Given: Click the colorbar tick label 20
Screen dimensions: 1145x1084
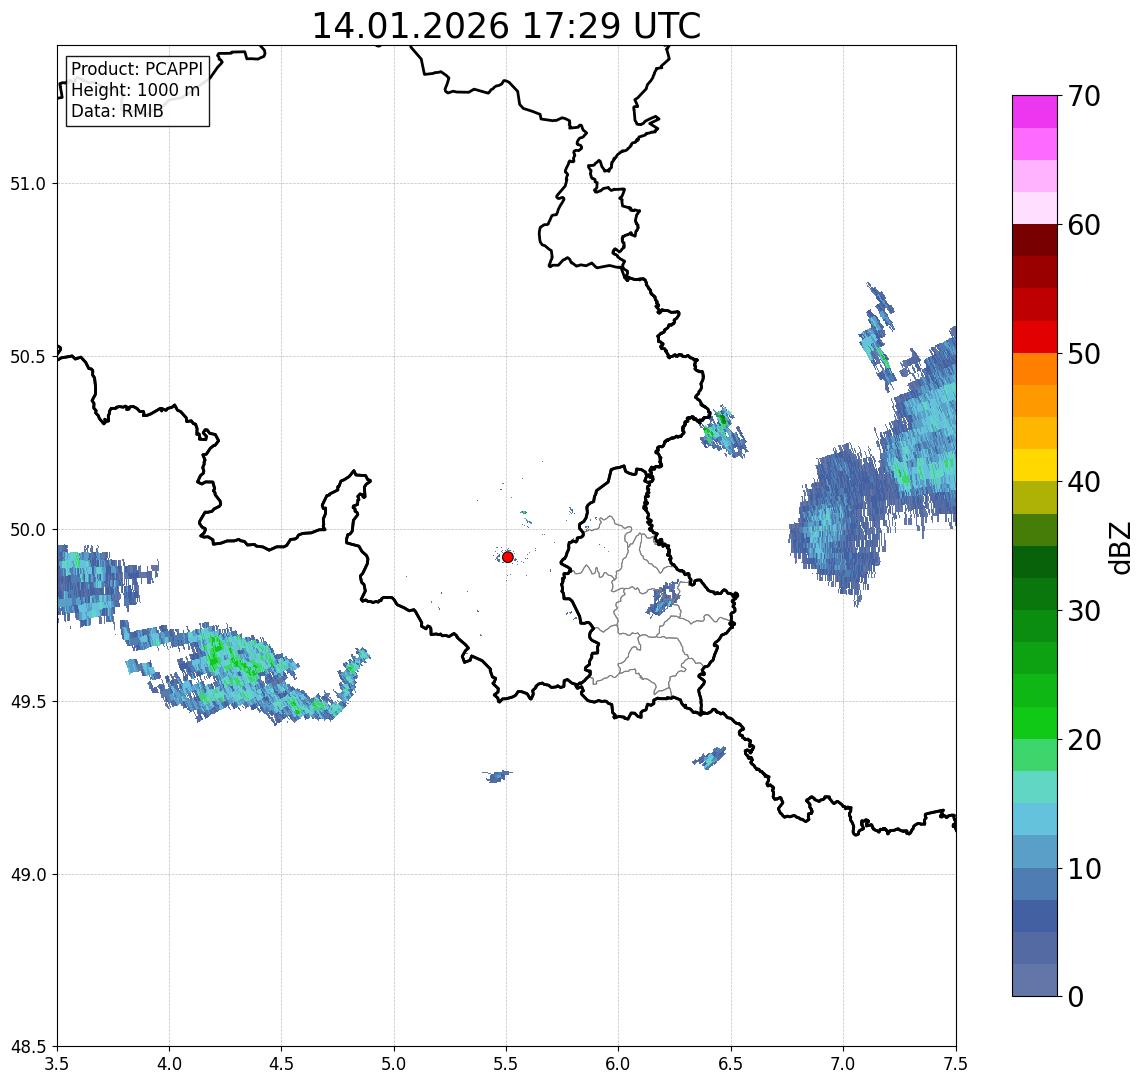Looking at the screenshot, I should pyautogui.click(x=1083, y=739).
